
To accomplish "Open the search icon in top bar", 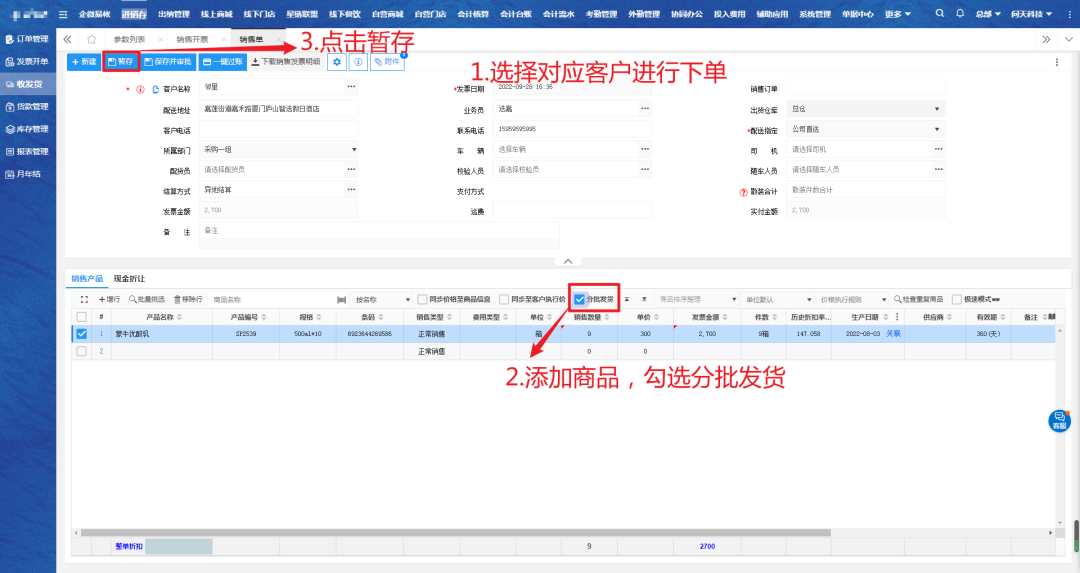I will point(942,14).
